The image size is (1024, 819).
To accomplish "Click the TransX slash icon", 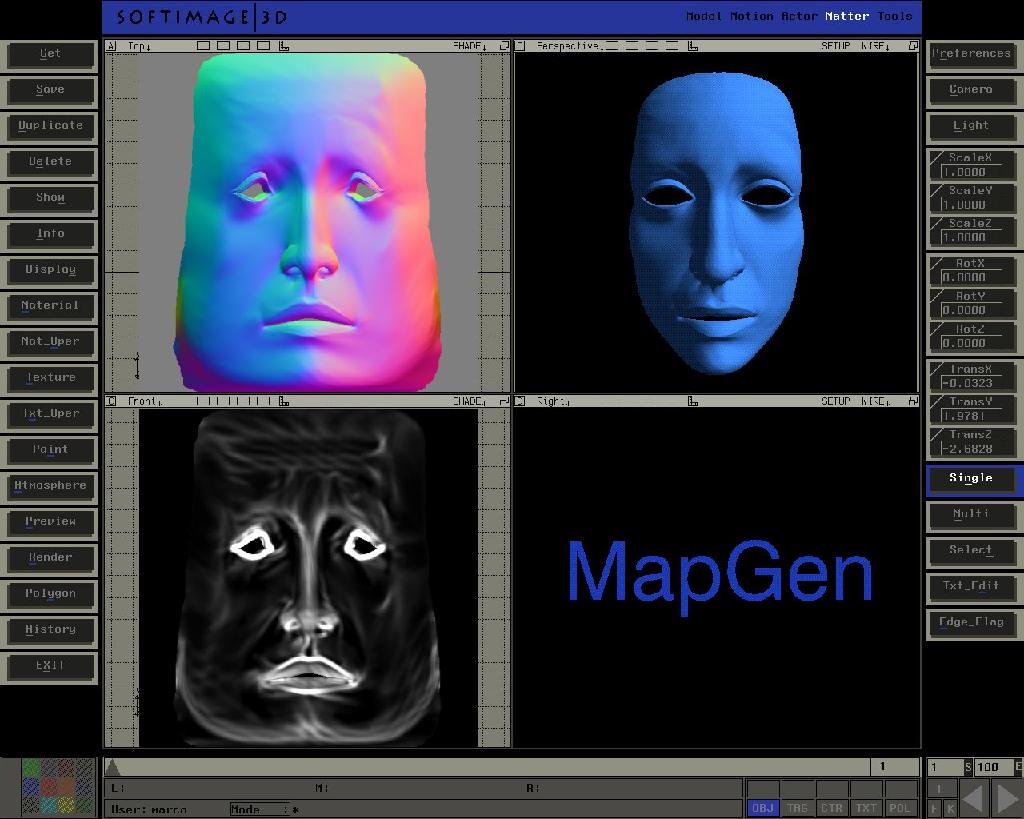I will pyautogui.click(x=937, y=369).
